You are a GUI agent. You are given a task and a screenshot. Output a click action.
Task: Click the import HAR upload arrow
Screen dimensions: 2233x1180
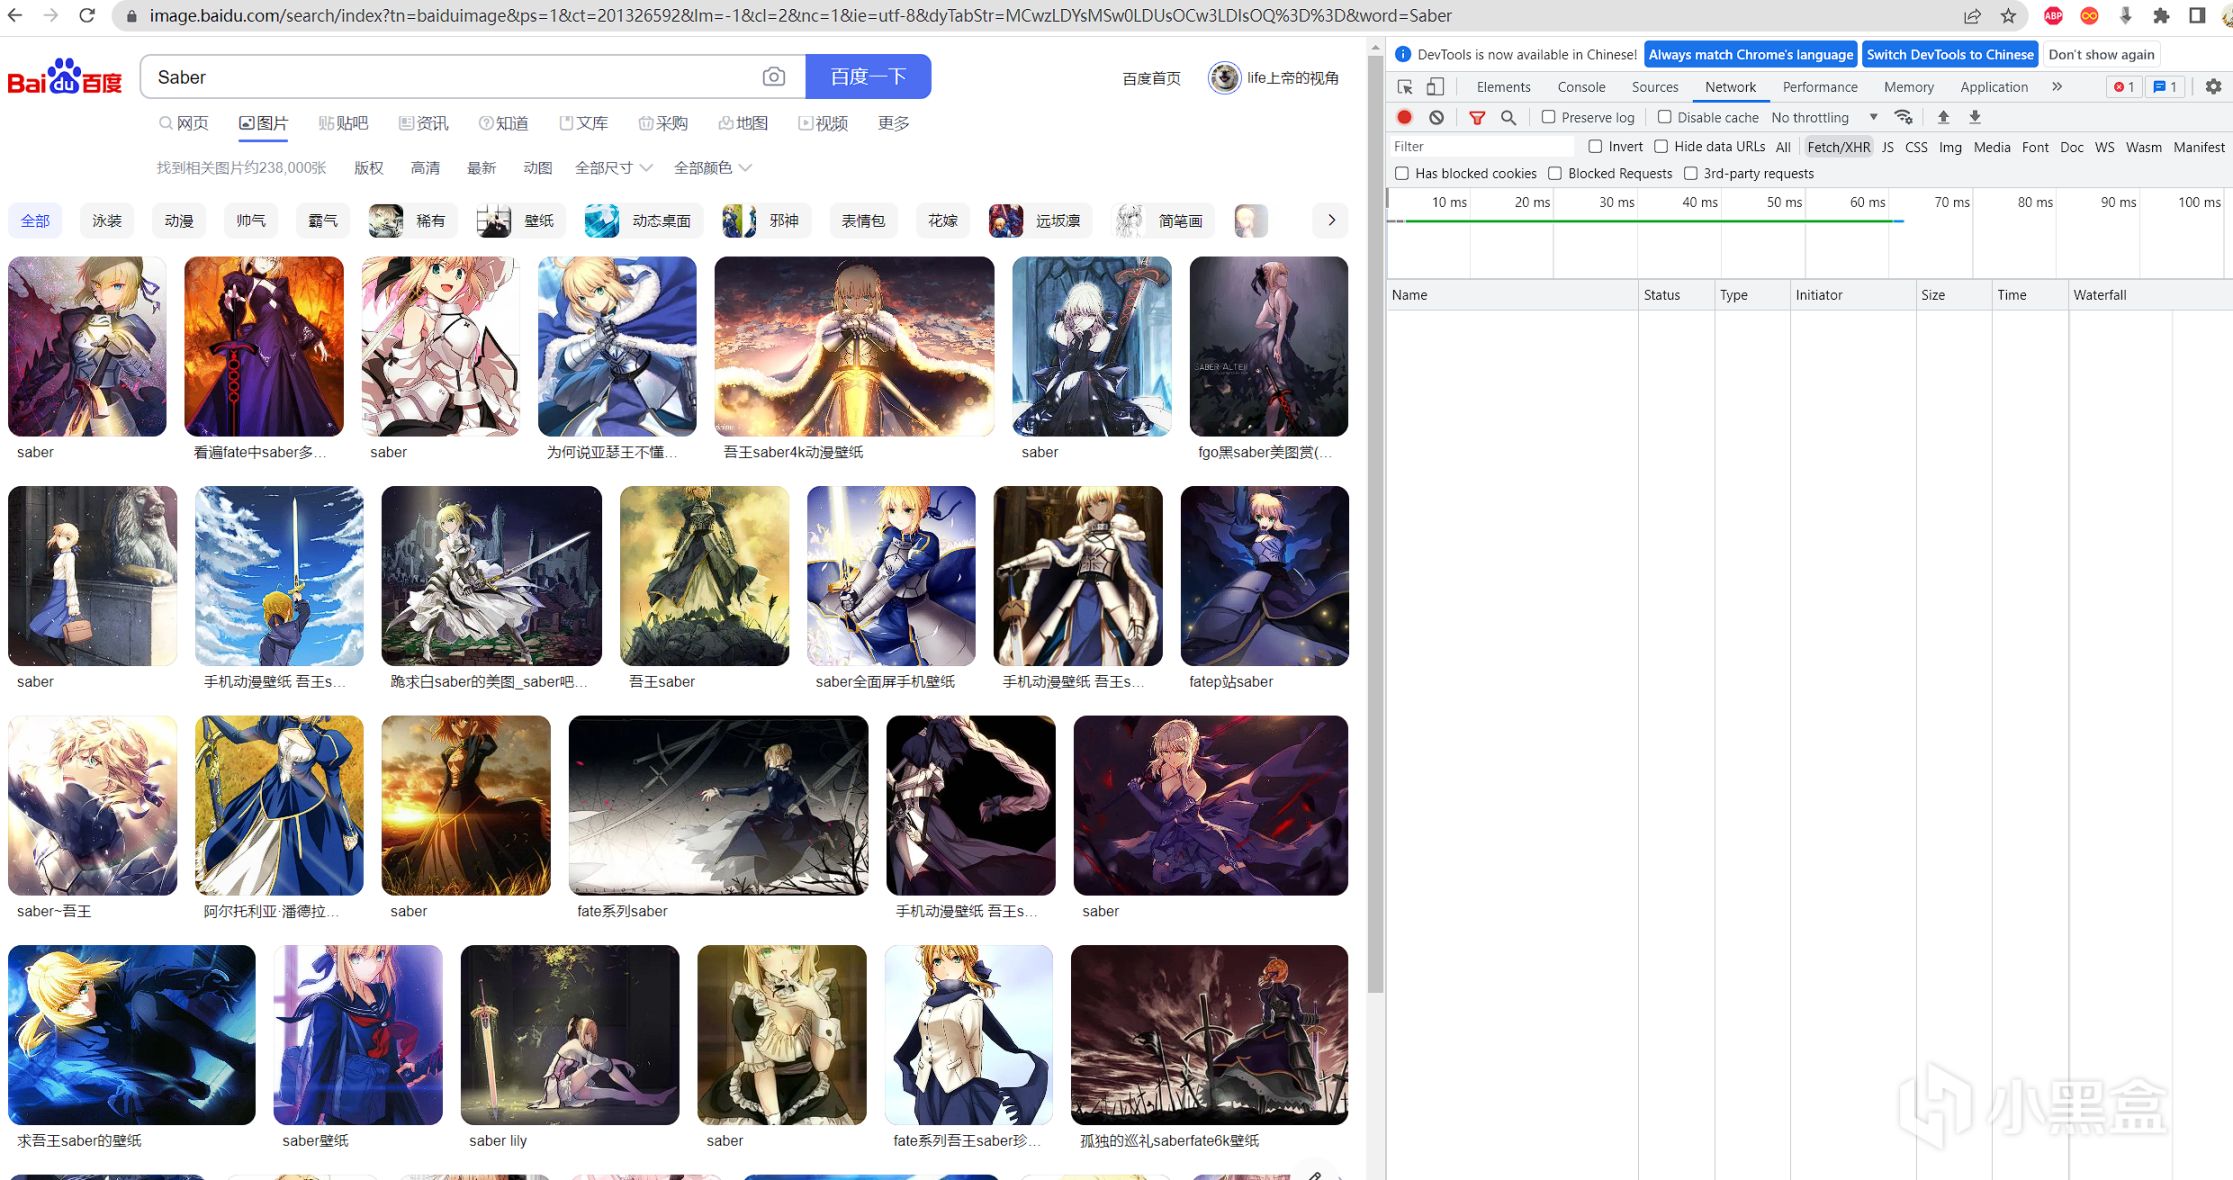click(x=1943, y=117)
